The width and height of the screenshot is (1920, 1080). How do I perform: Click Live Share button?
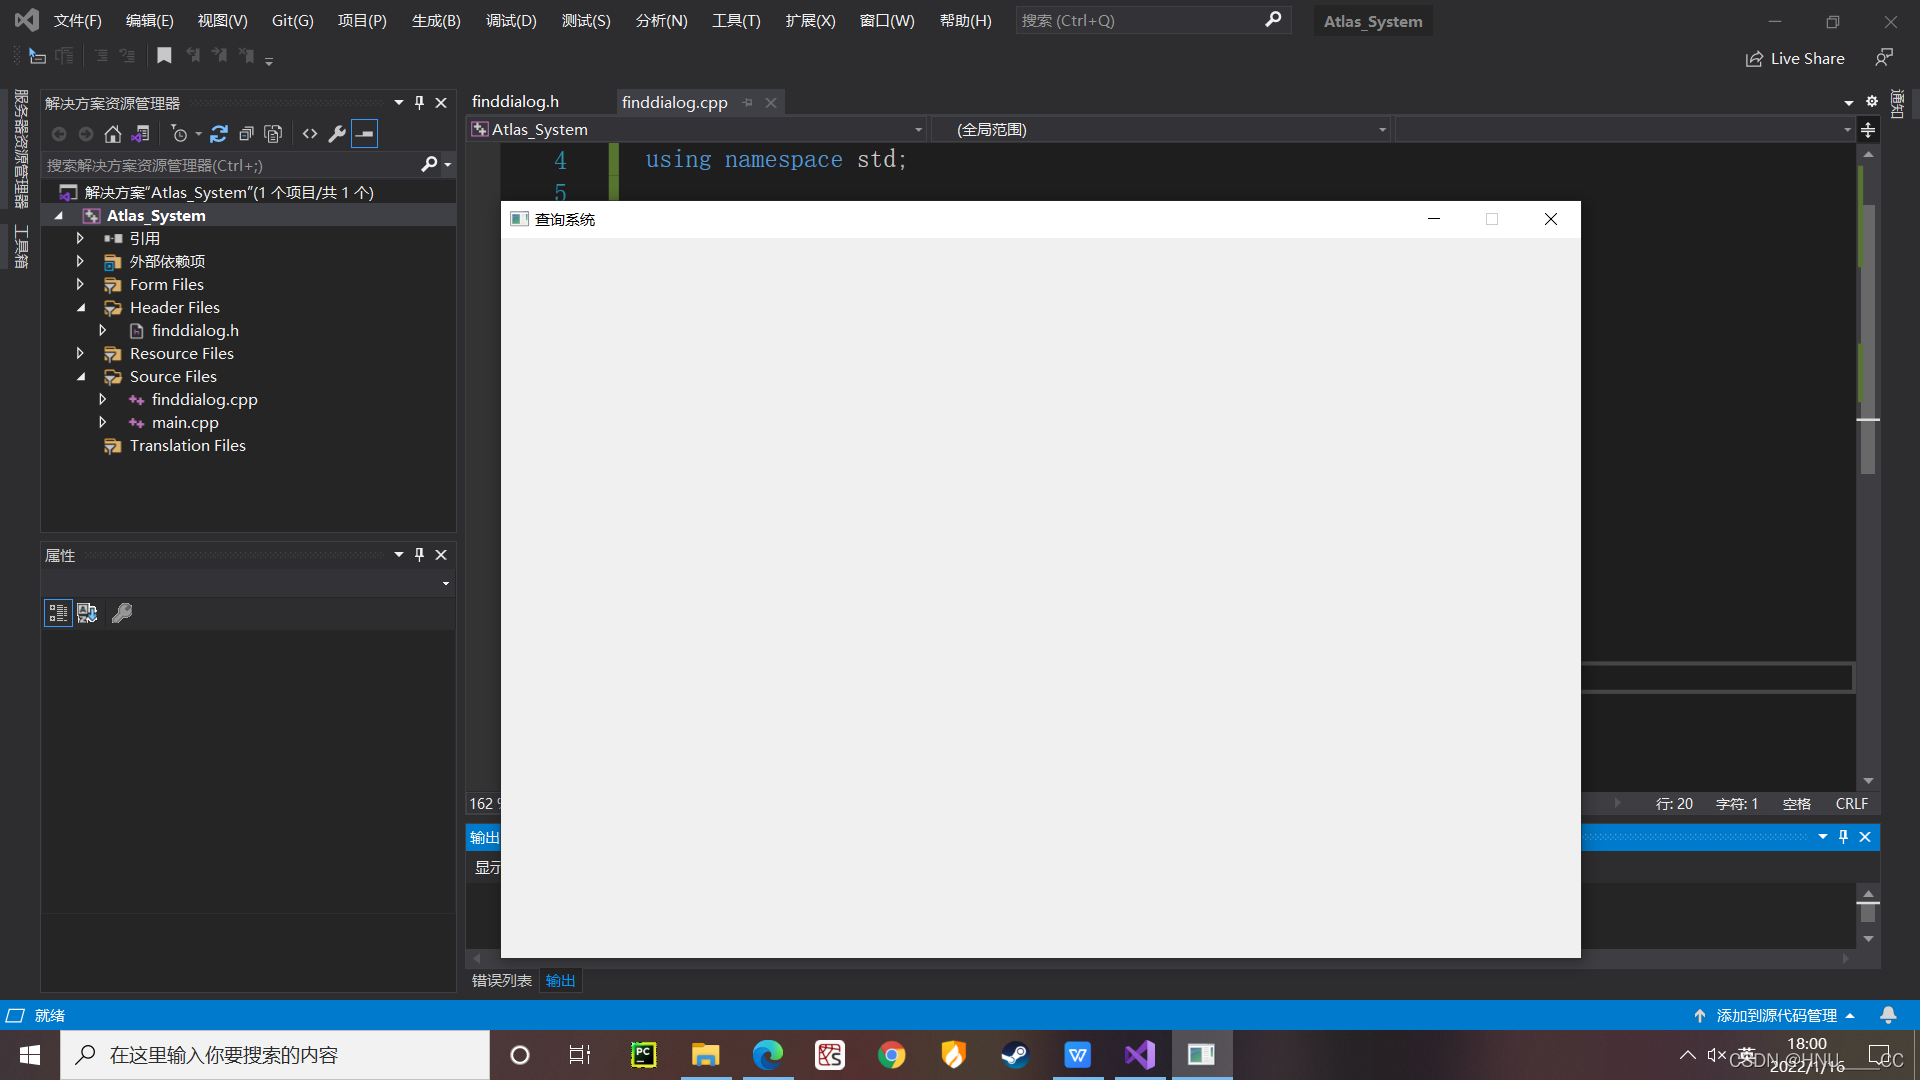(1795, 59)
